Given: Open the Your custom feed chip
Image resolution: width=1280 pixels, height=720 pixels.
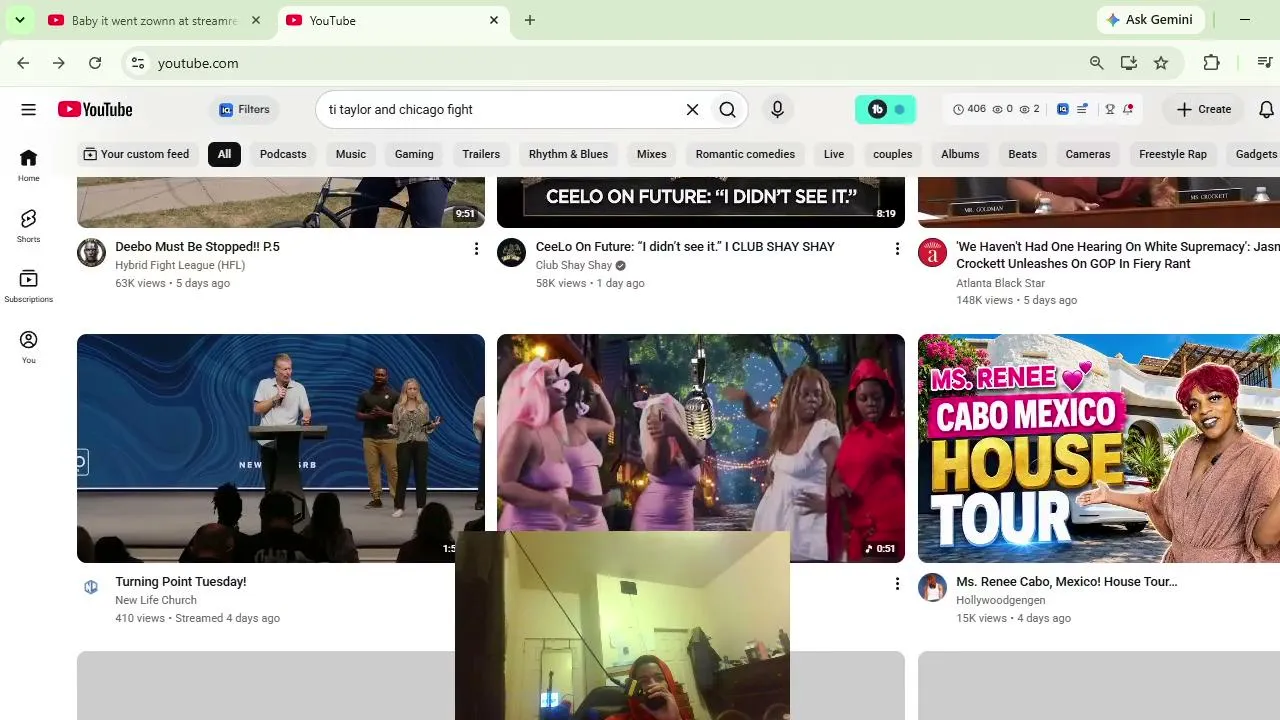Looking at the screenshot, I should coord(136,154).
